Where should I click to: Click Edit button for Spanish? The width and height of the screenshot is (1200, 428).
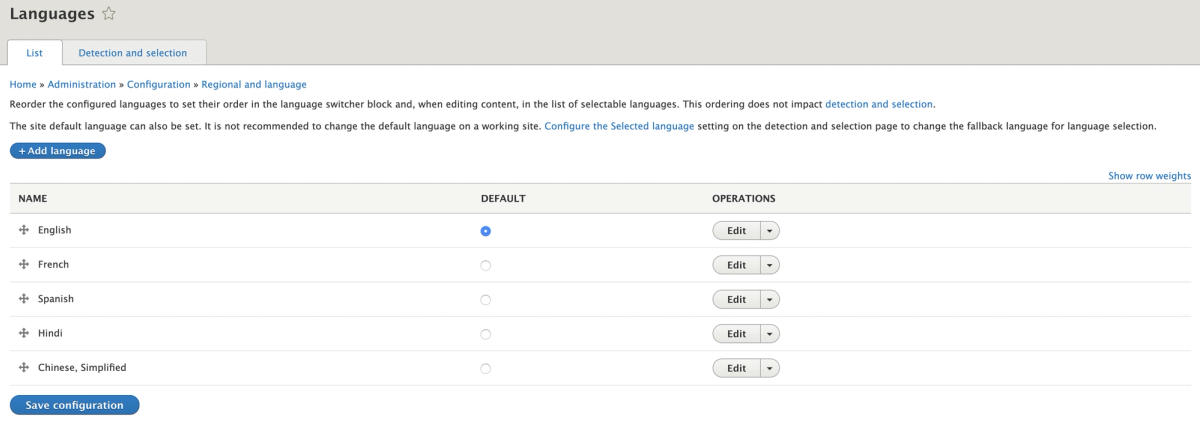click(737, 299)
